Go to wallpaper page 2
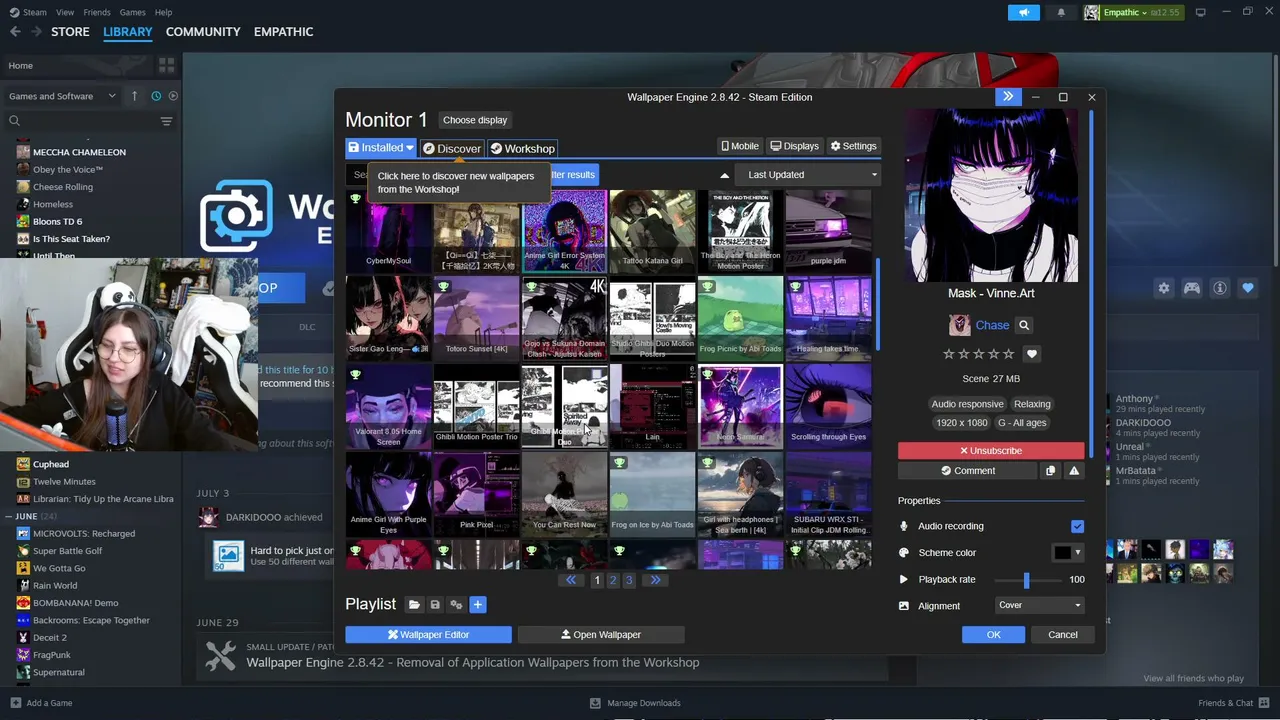The width and height of the screenshot is (1280, 720). 613,580
